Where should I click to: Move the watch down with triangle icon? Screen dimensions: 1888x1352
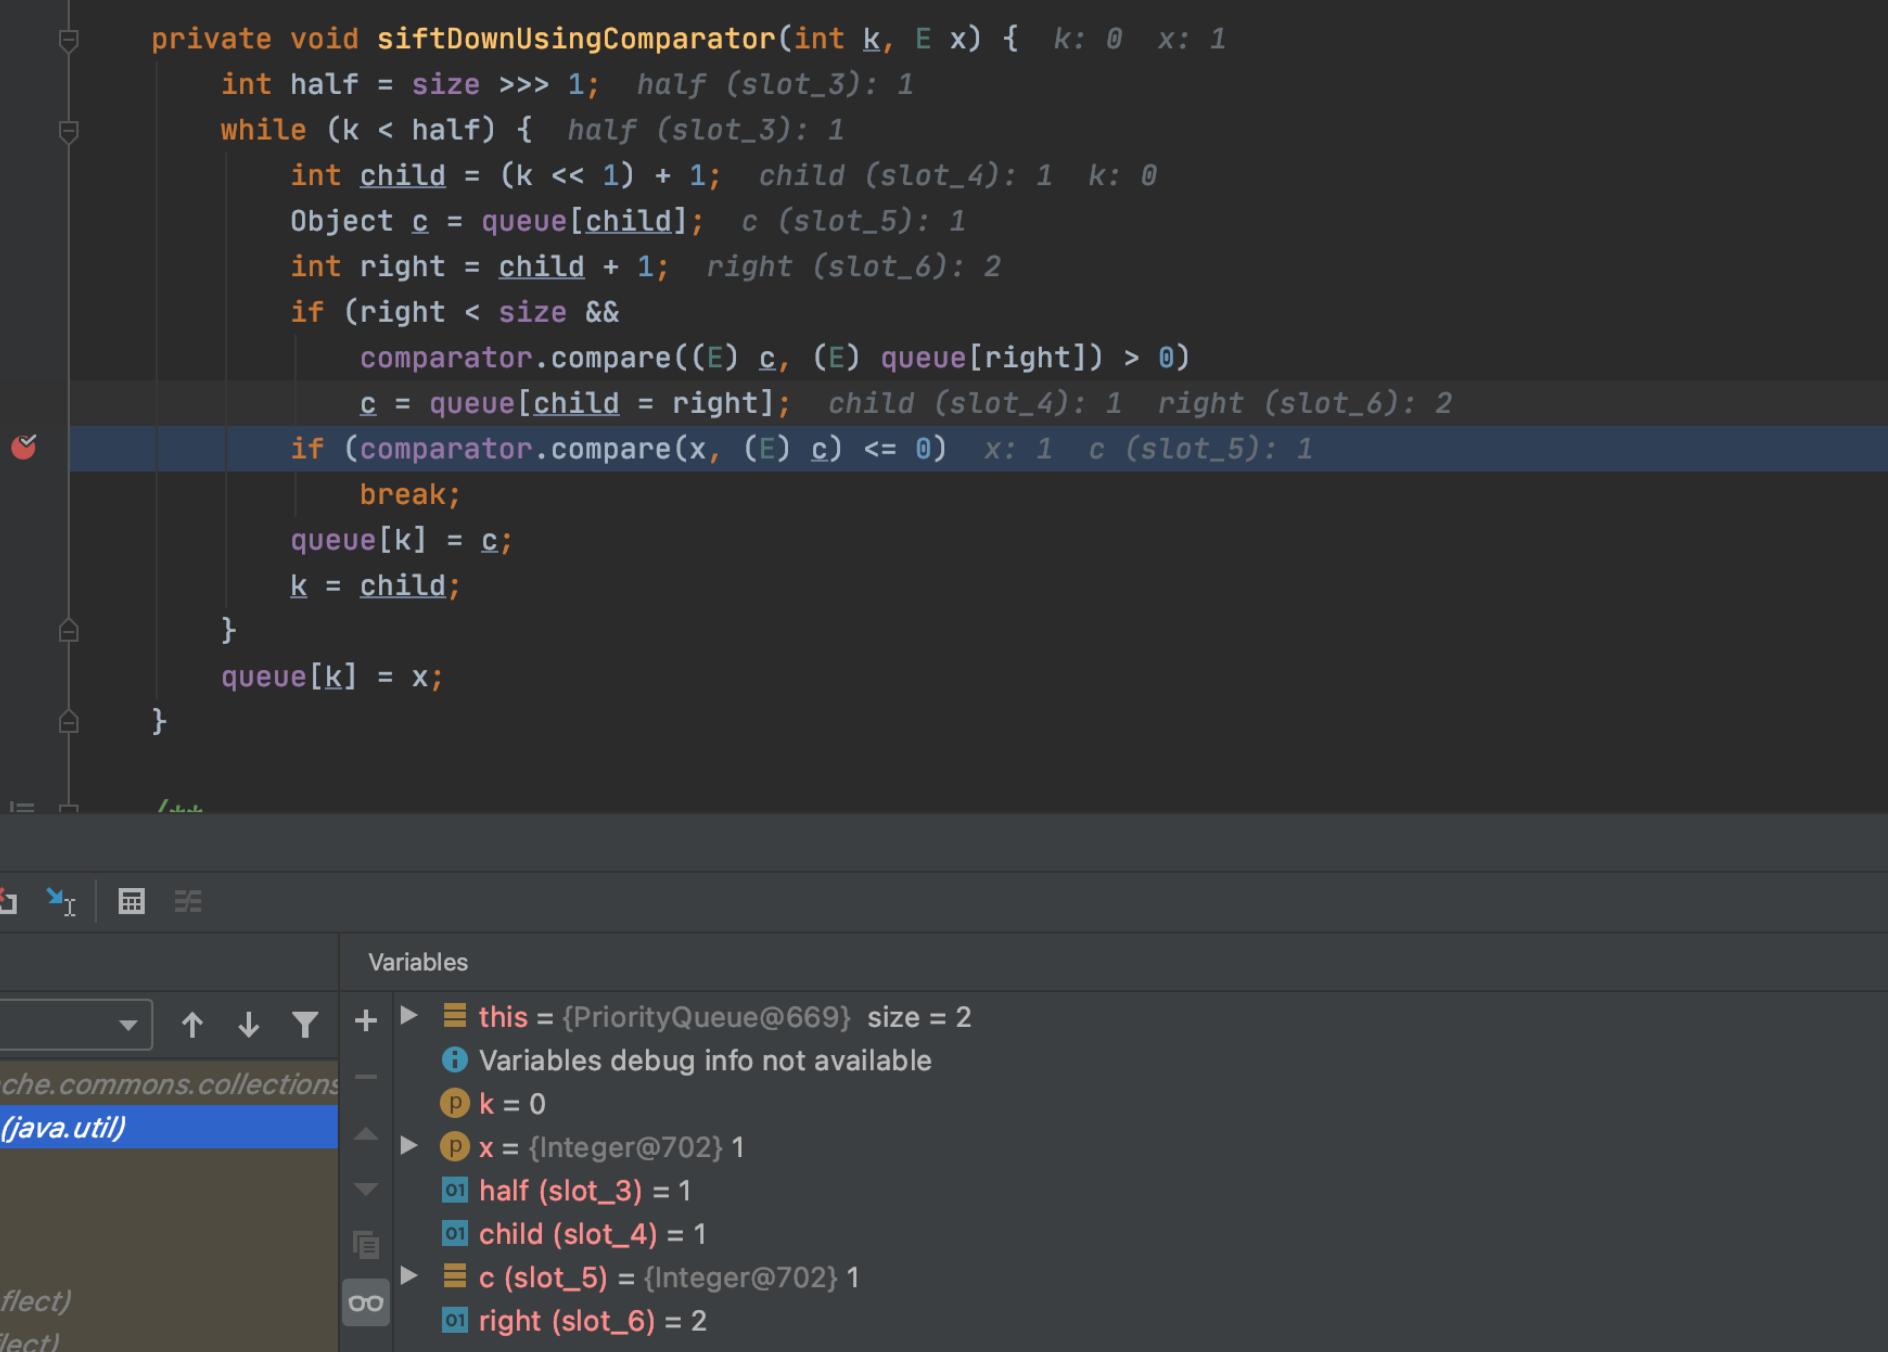366,1189
